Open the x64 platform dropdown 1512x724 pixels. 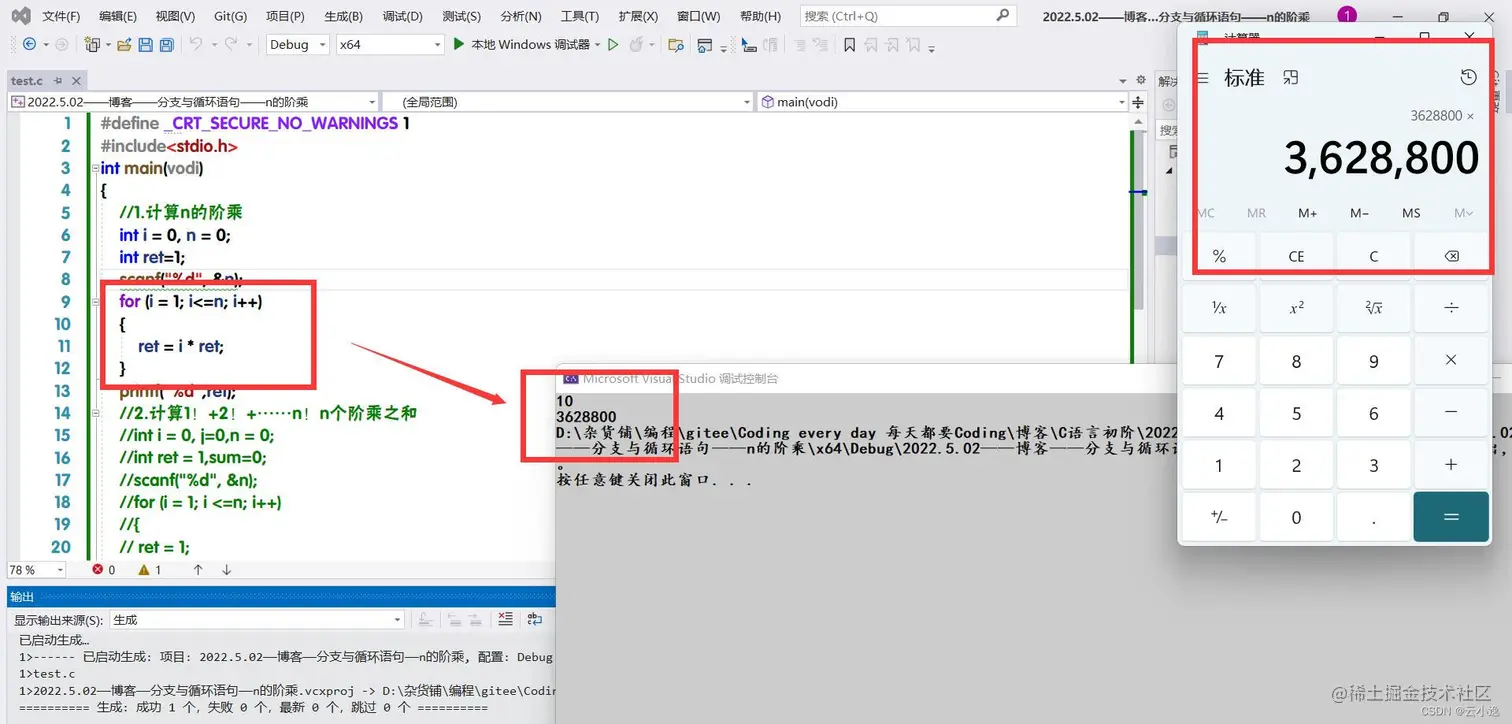tap(390, 44)
